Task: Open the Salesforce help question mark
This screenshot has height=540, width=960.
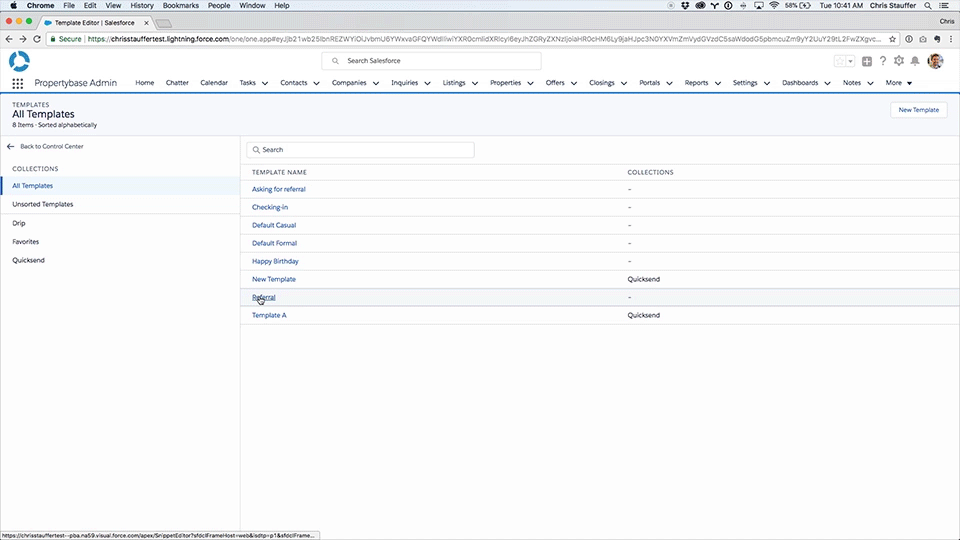Action: pos(883,61)
